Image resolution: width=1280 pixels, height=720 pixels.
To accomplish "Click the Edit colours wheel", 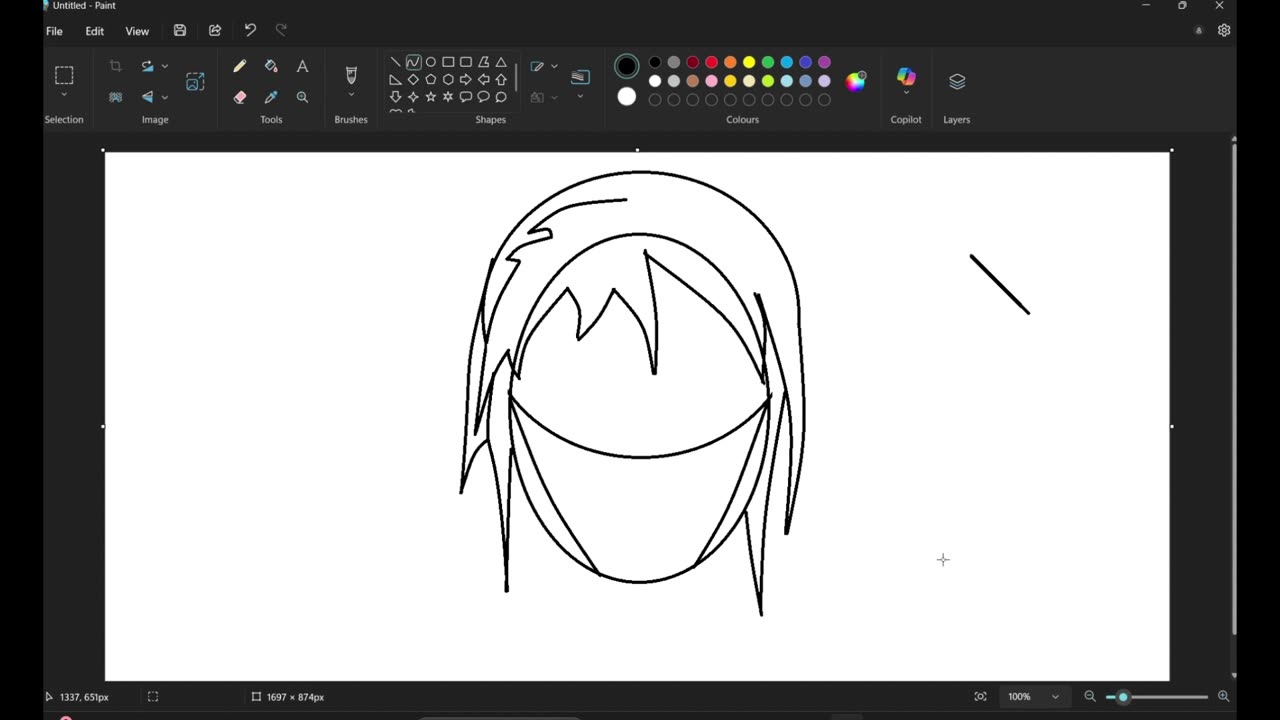I will pyautogui.click(x=856, y=82).
